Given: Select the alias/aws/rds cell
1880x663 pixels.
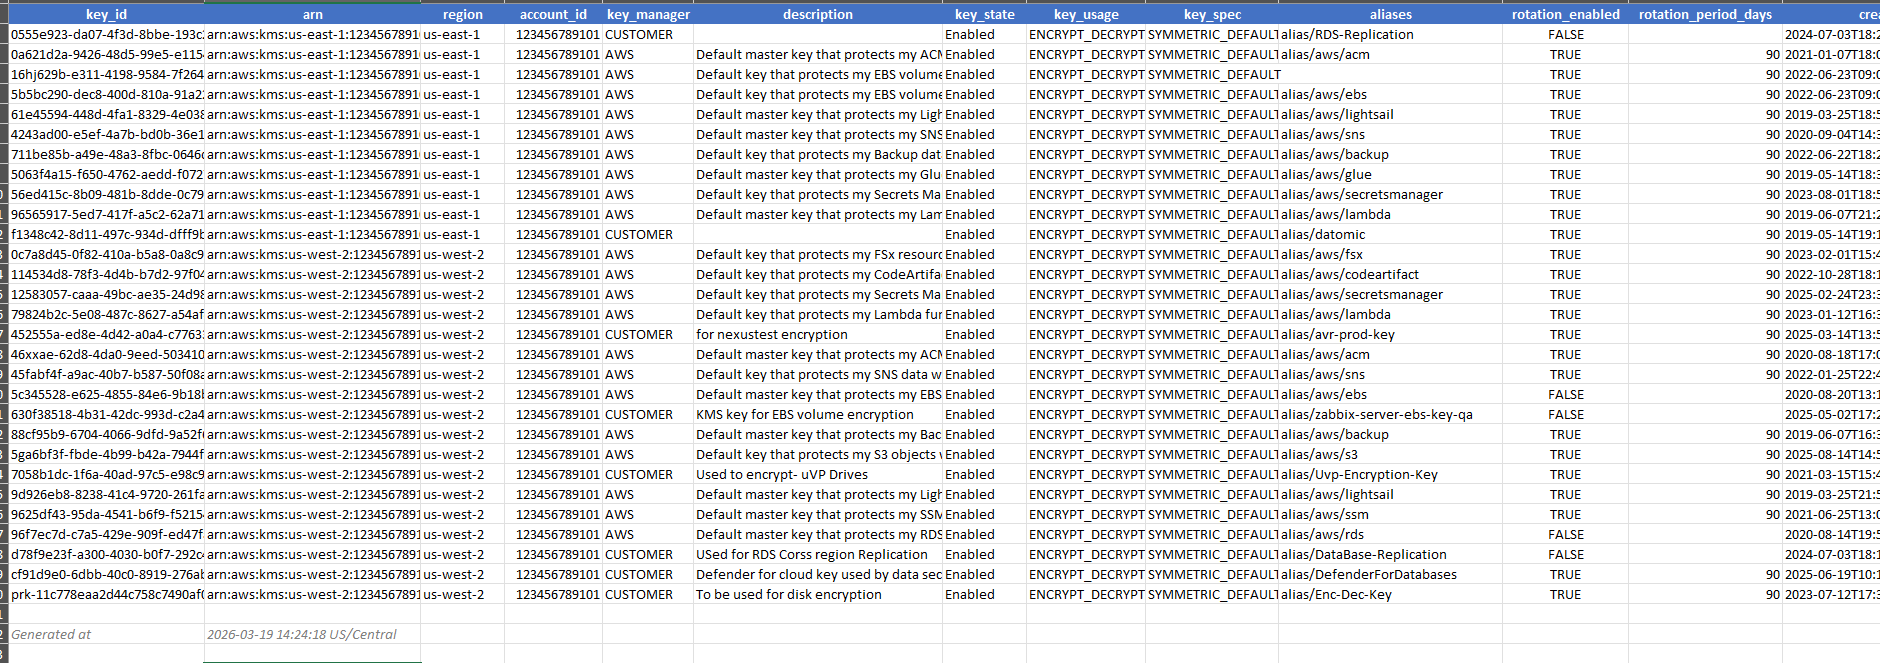Looking at the screenshot, I should pyautogui.click(x=1390, y=534).
